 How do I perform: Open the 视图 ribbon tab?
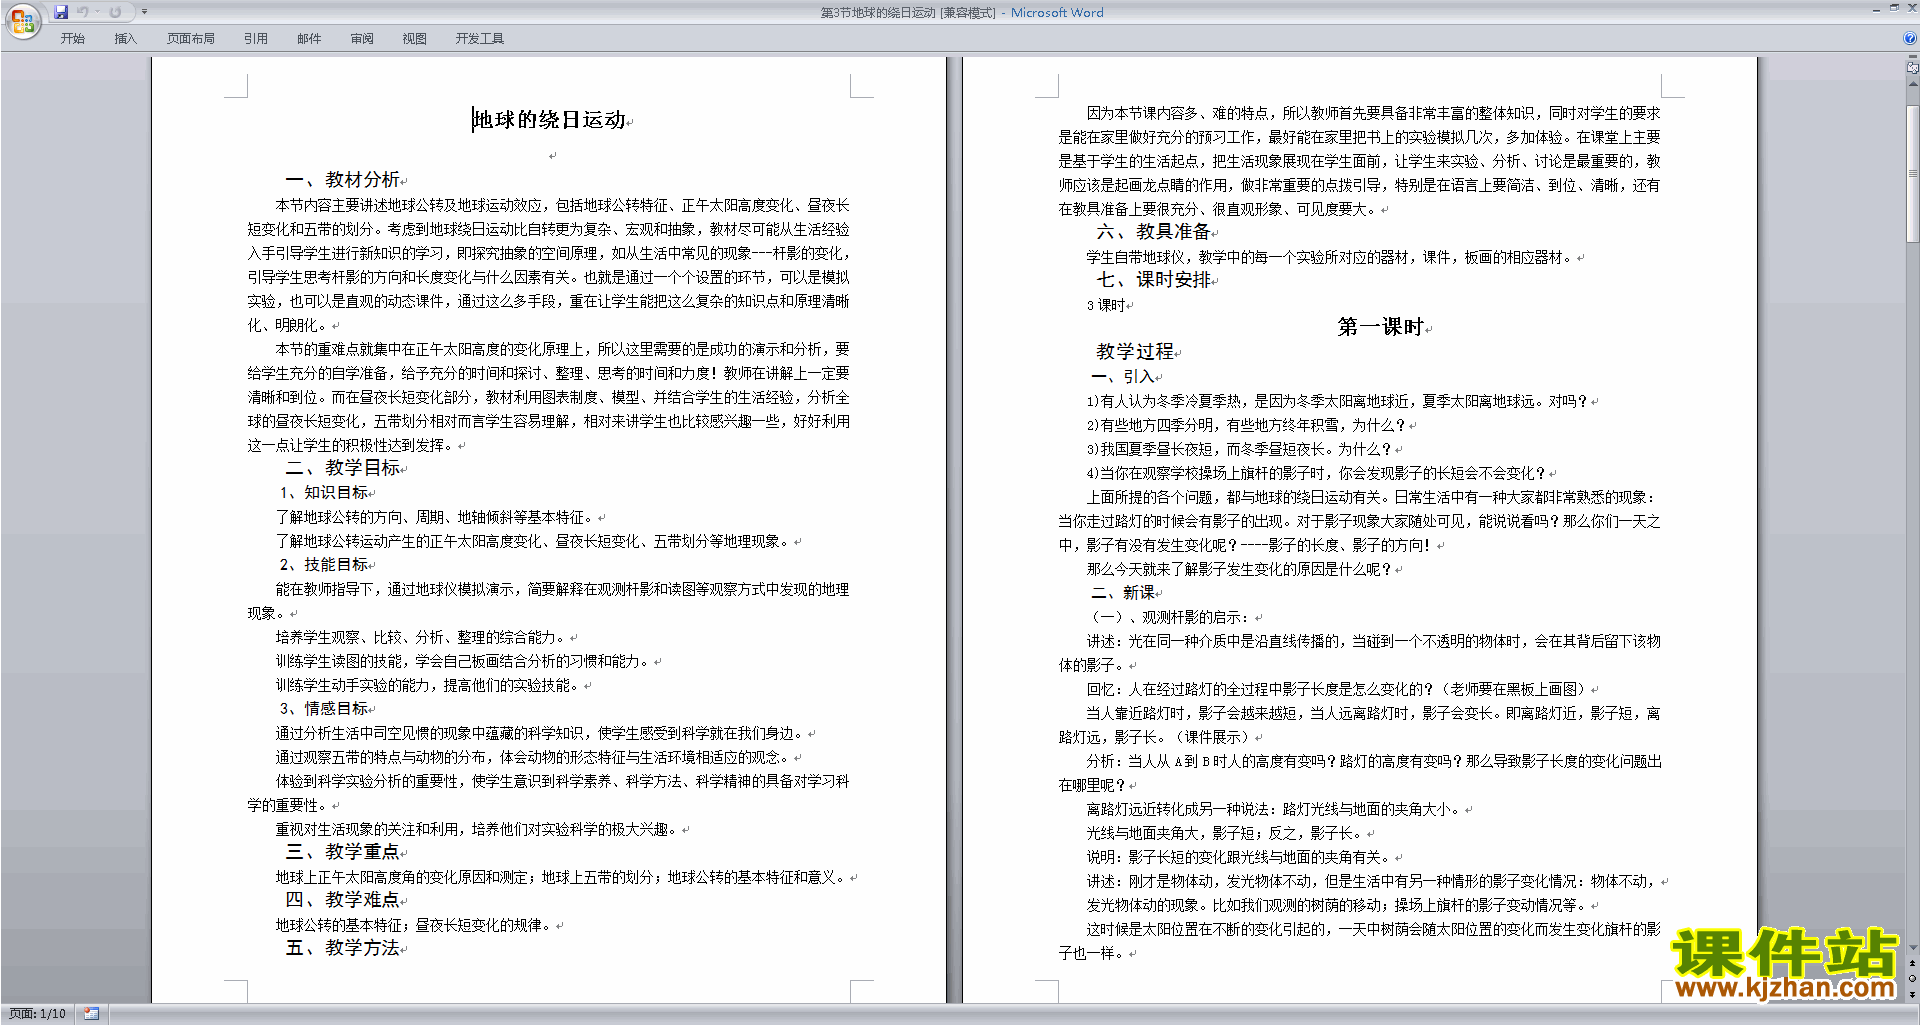(415, 39)
